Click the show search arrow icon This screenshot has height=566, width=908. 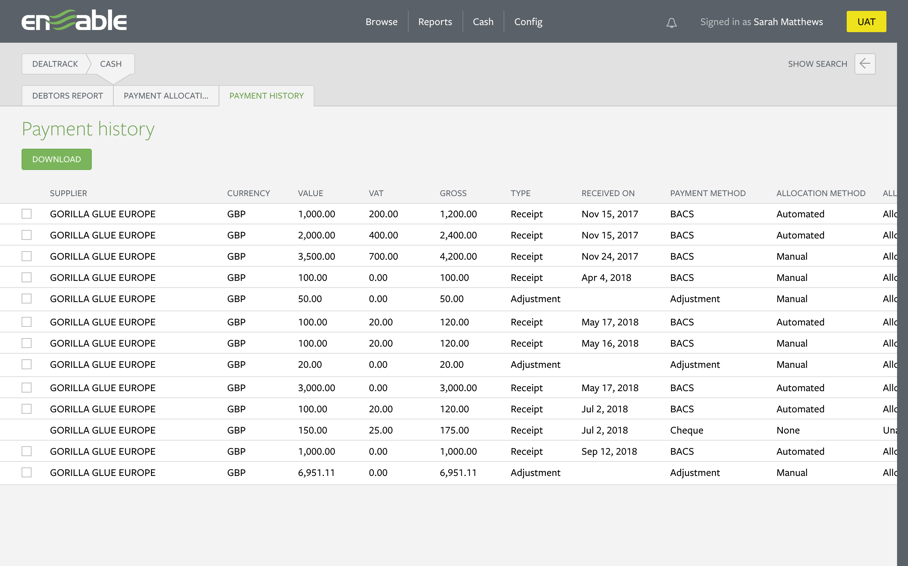865,64
